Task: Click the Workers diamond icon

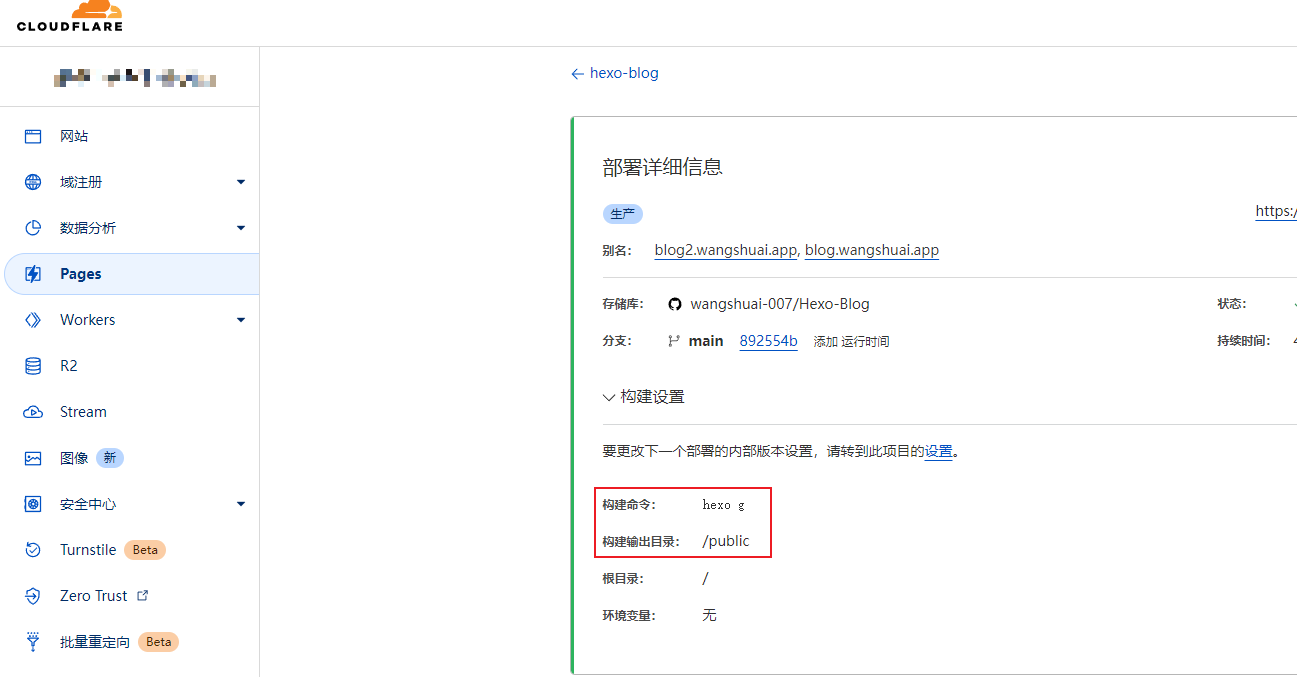Action: 33,320
